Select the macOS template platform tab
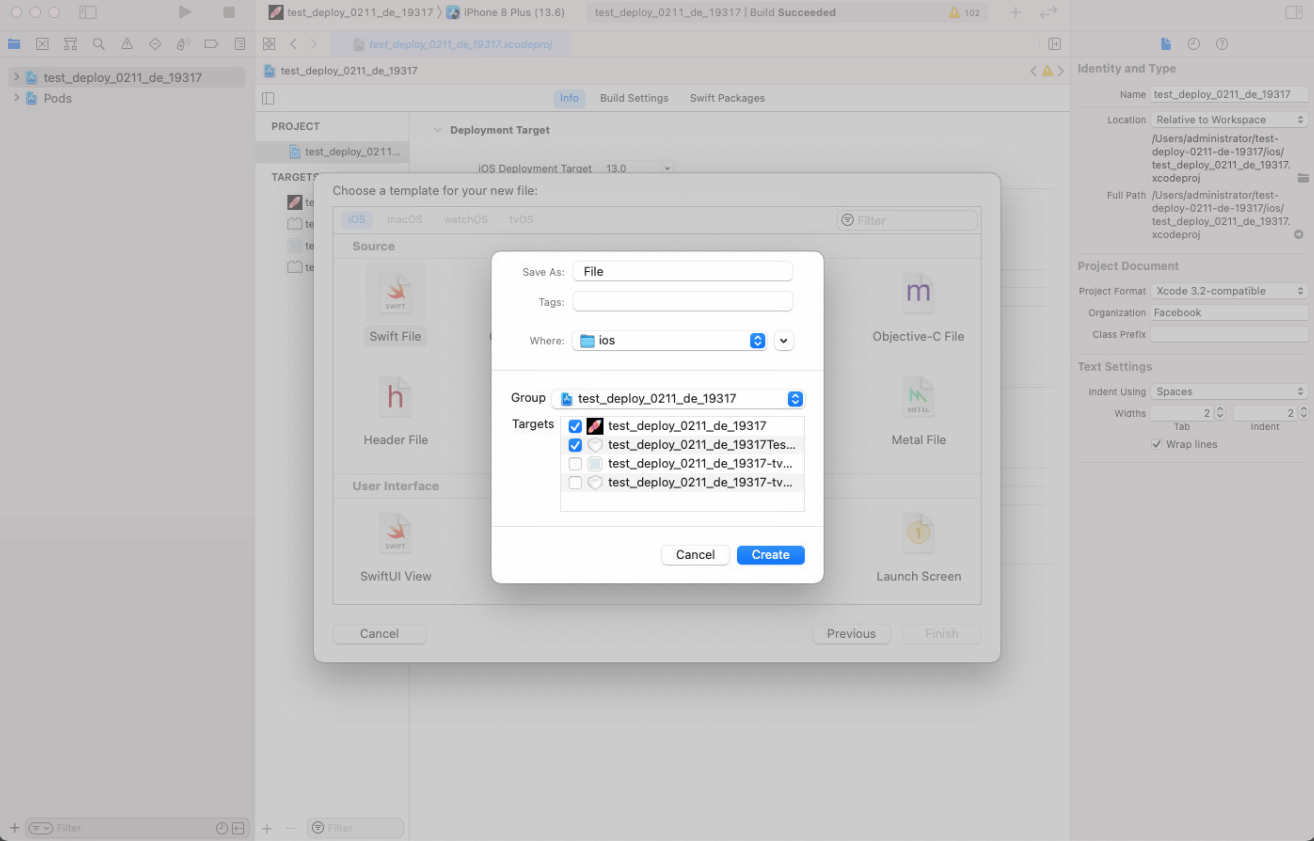This screenshot has width=1314, height=841. pos(405,220)
